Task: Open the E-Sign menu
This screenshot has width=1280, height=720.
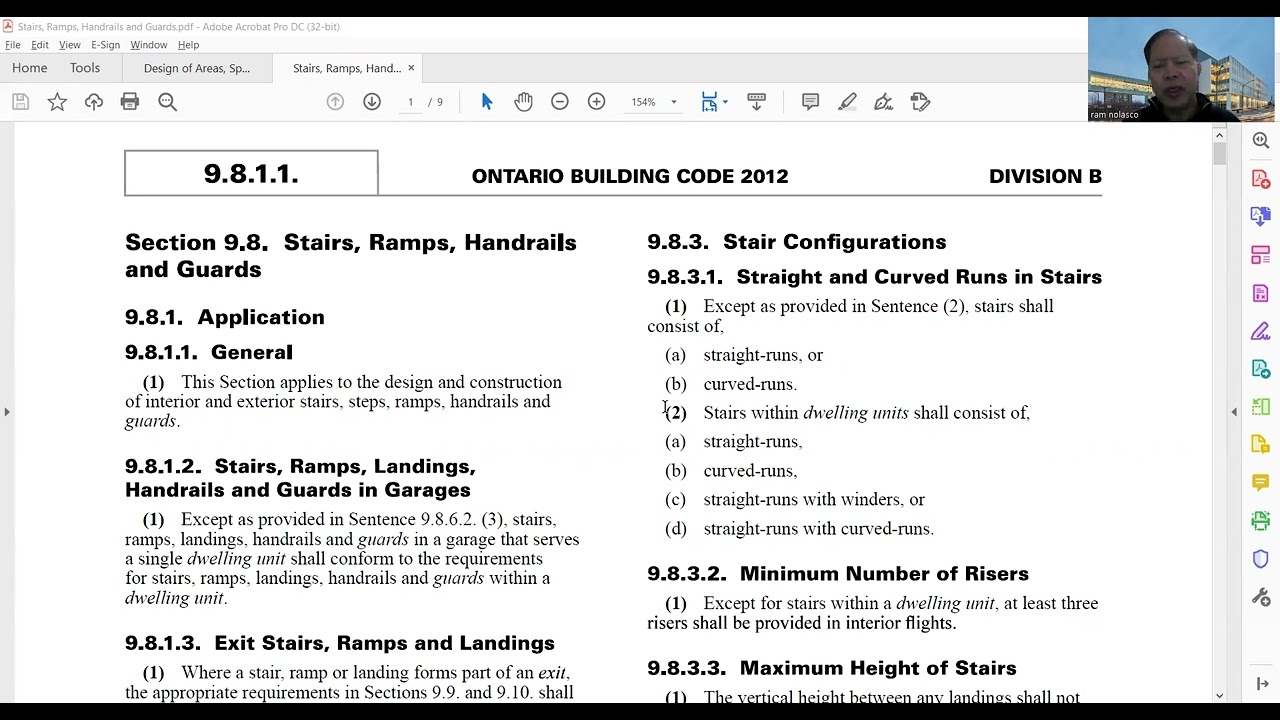Action: point(105,45)
